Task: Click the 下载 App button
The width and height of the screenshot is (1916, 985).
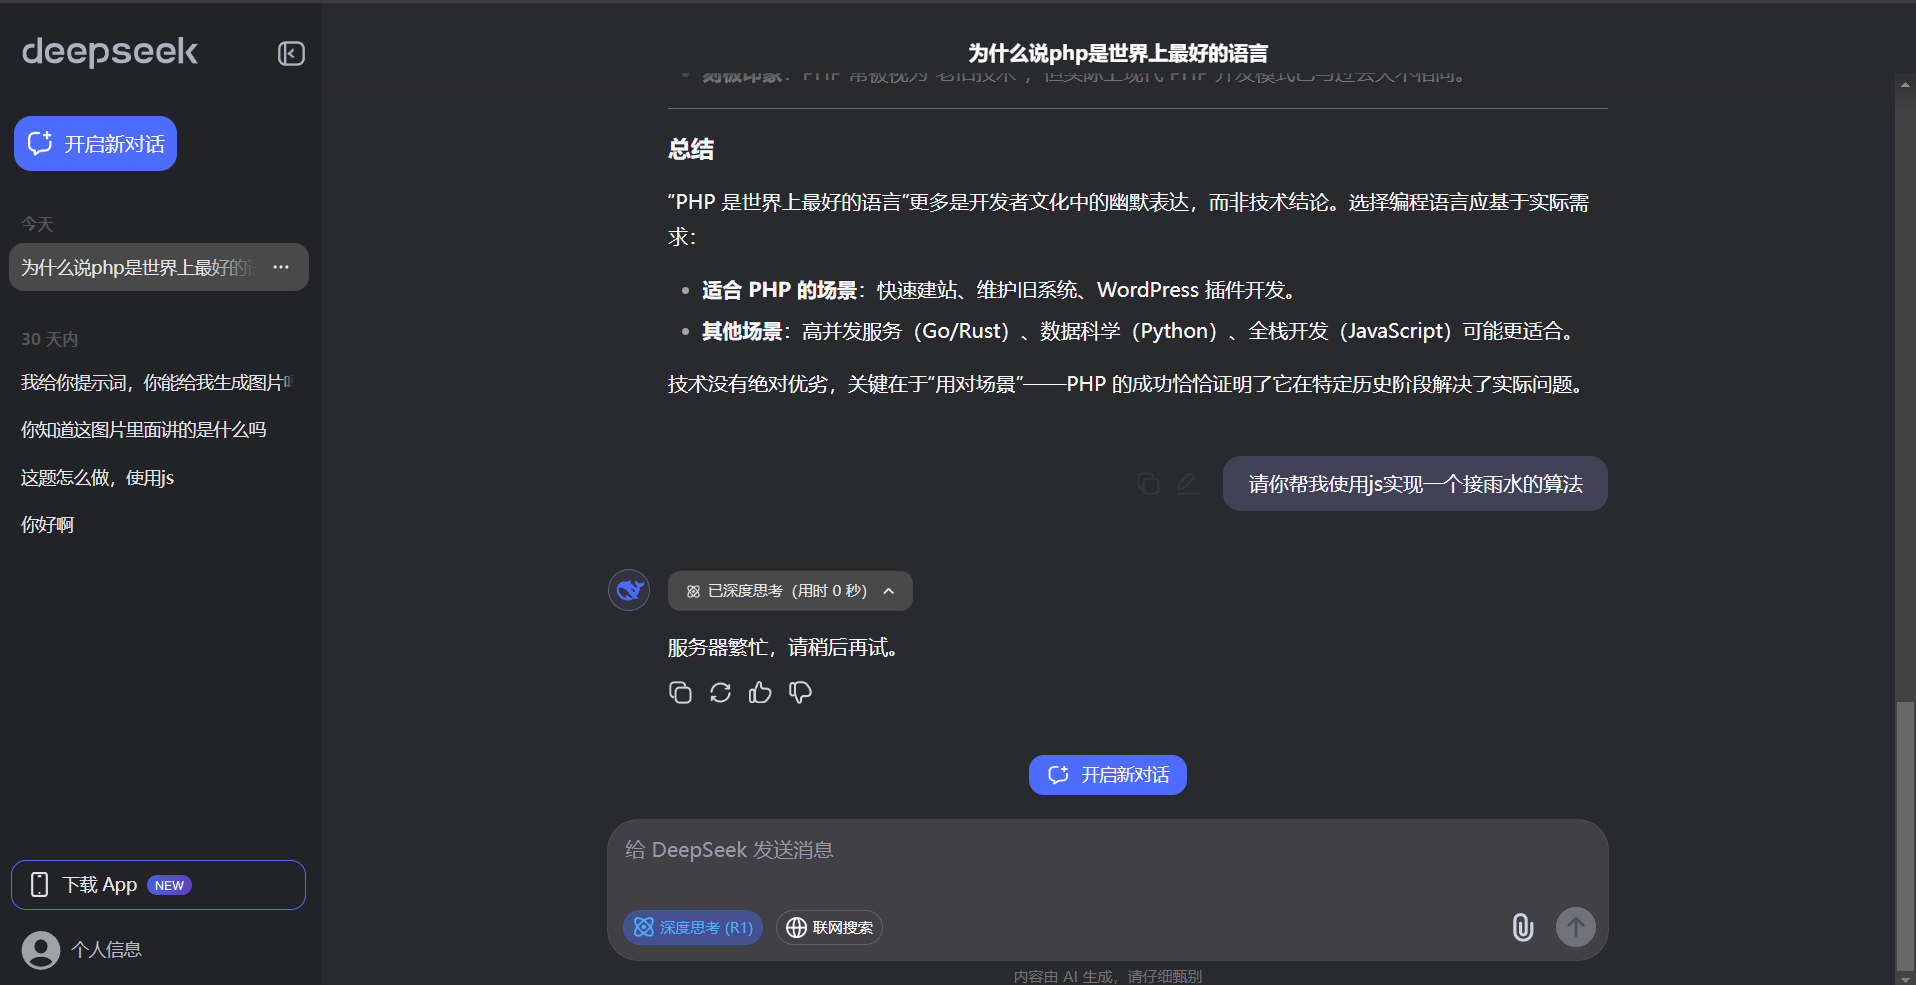Action: [x=158, y=885]
